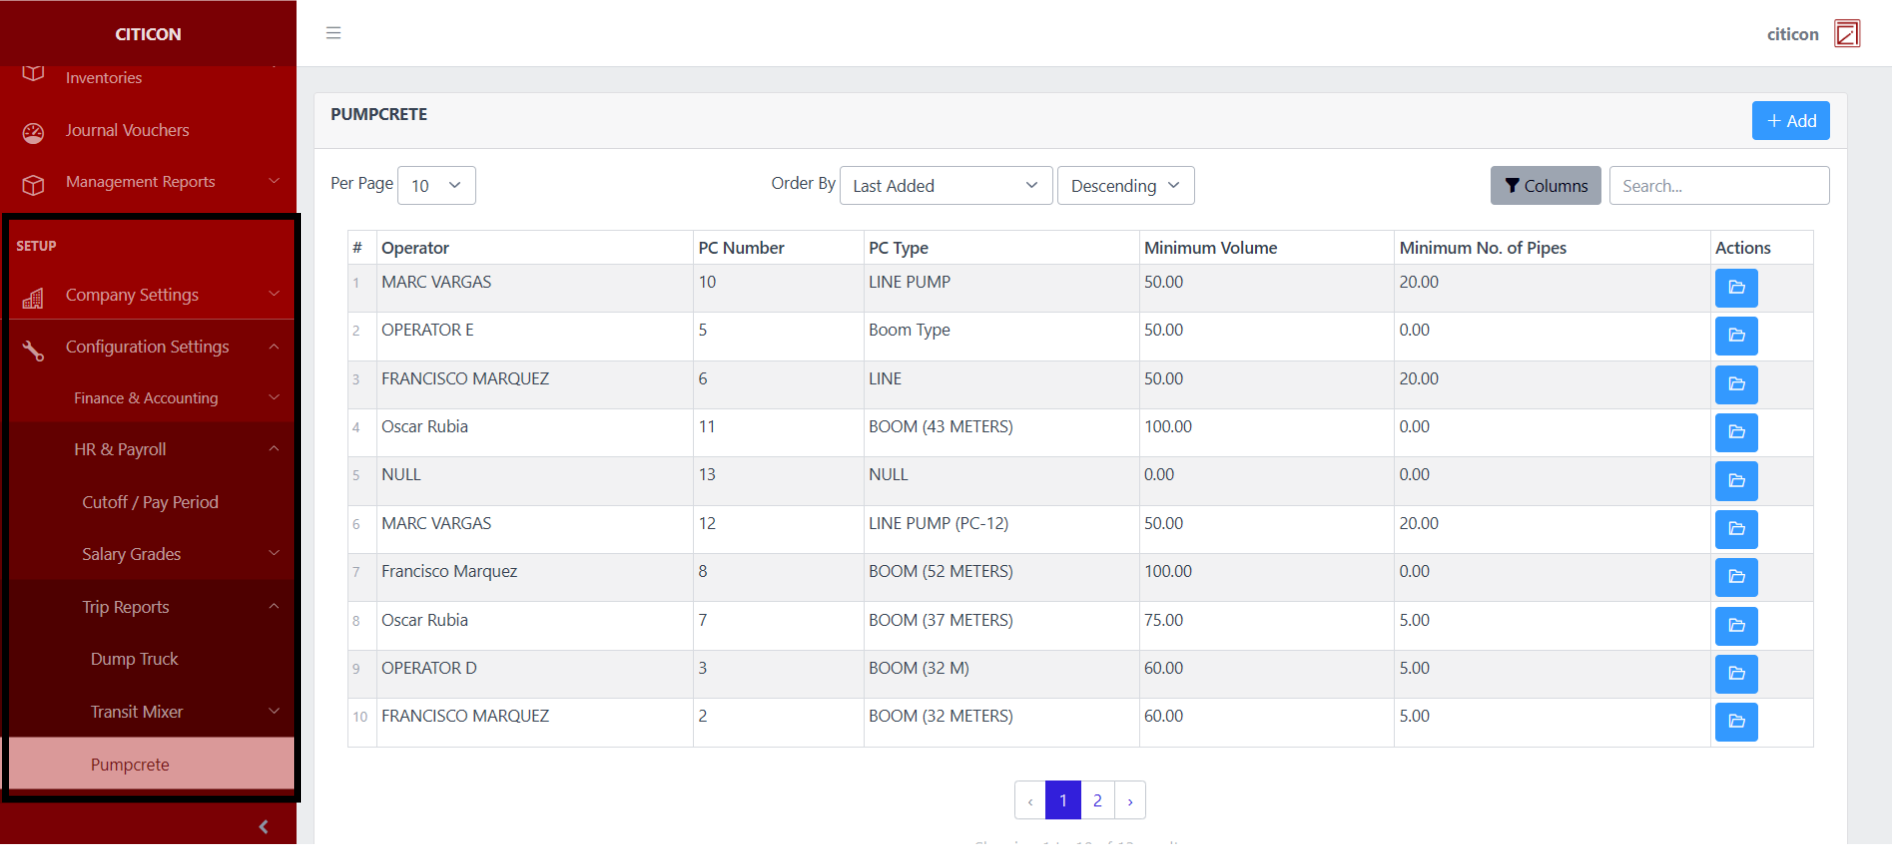Open the folder icon for PC Number 11 row
The width and height of the screenshot is (1892, 845).
click(1735, 433)
